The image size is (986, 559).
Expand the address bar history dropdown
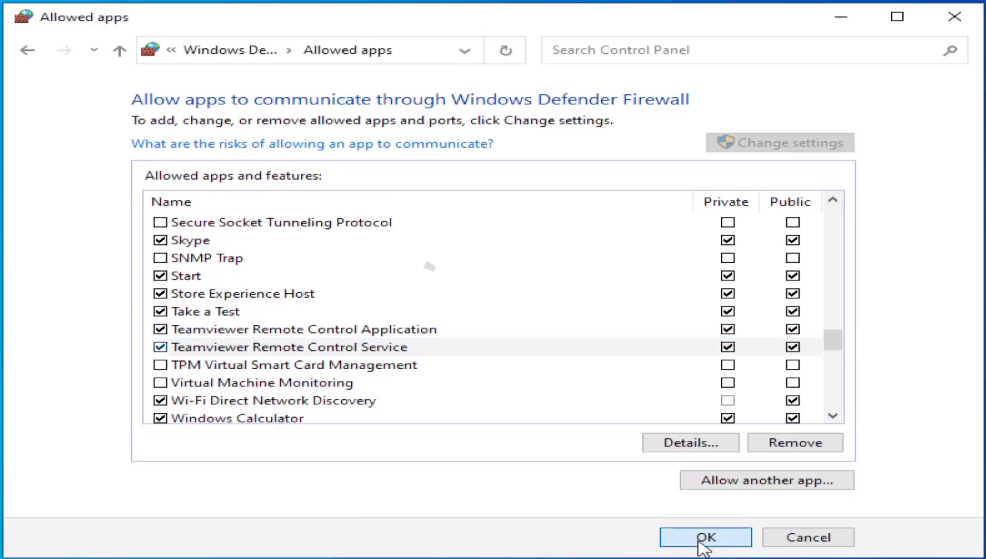point(464,51)
